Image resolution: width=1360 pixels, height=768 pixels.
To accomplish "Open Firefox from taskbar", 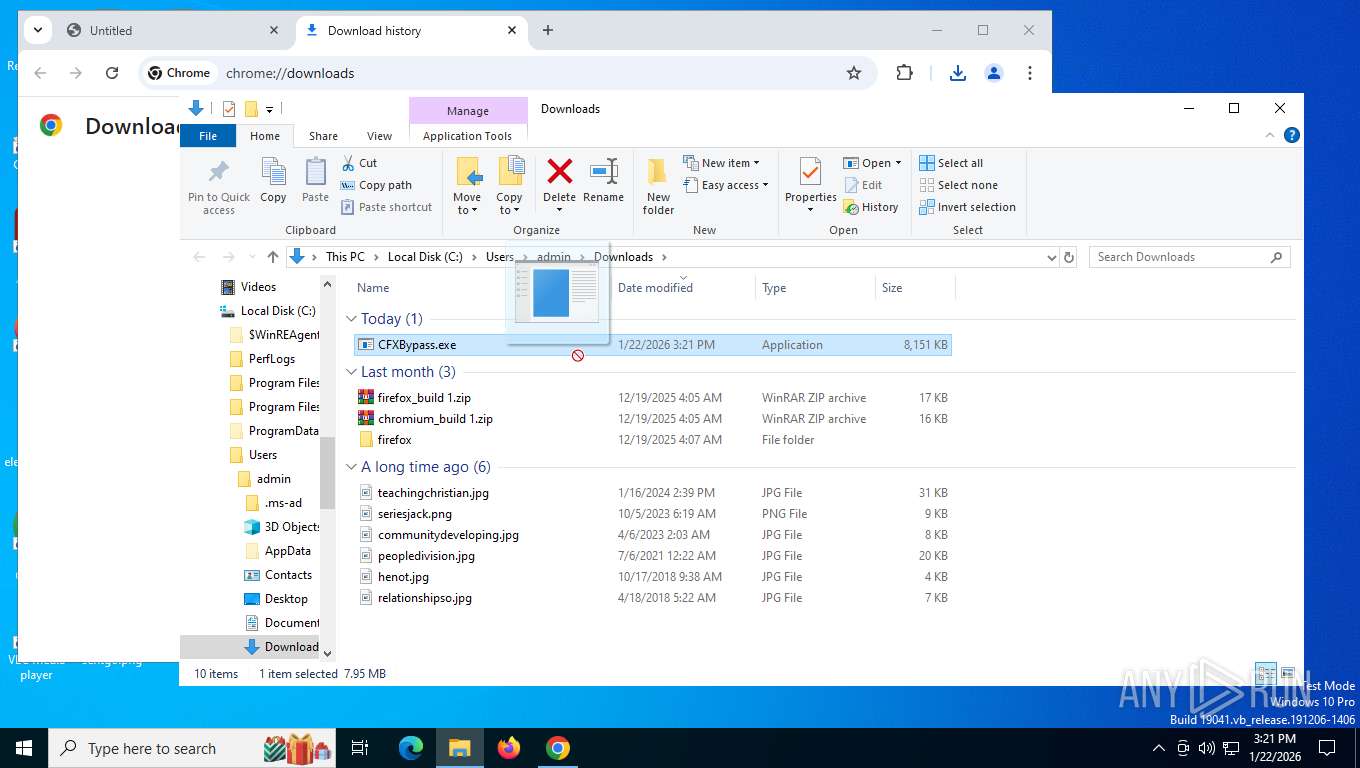I will 509,748.
